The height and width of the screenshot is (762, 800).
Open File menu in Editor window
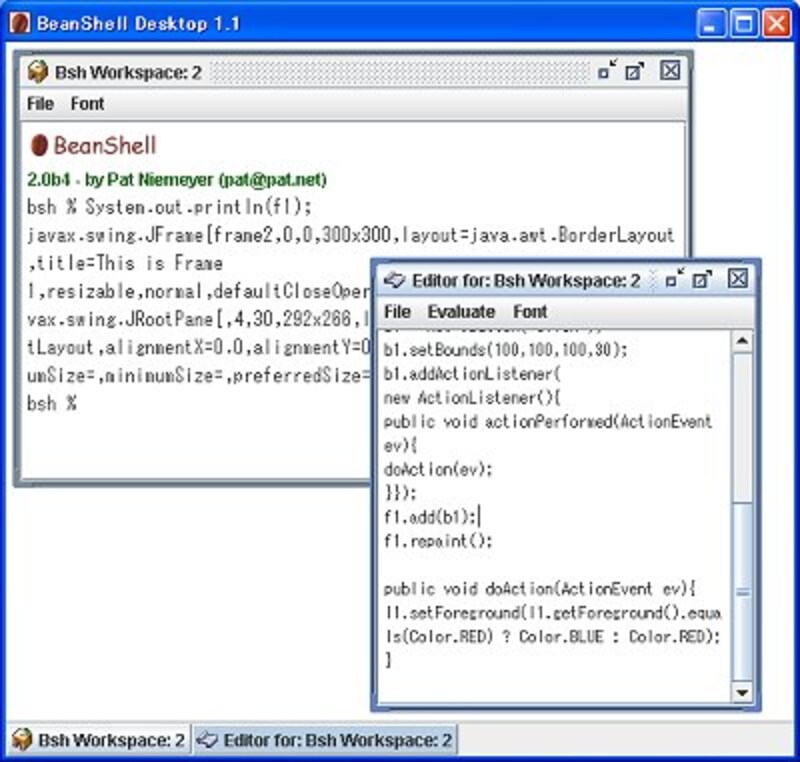397,311
